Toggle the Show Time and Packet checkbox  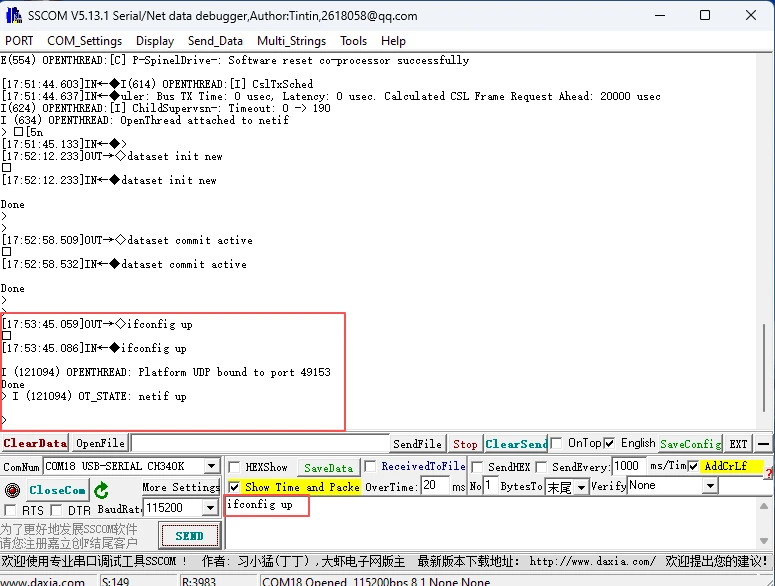(235, 487)
